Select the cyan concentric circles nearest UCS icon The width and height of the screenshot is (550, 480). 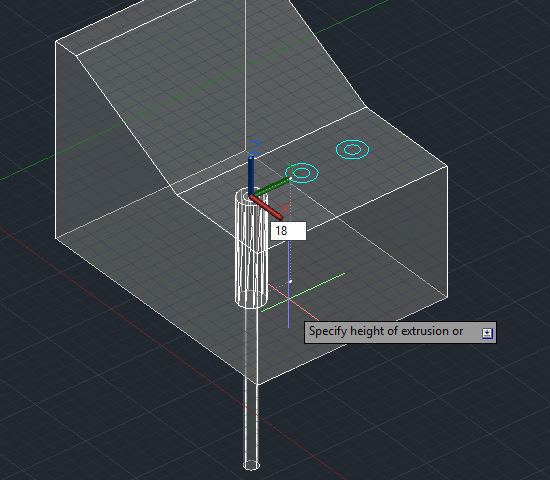[302, 173]
